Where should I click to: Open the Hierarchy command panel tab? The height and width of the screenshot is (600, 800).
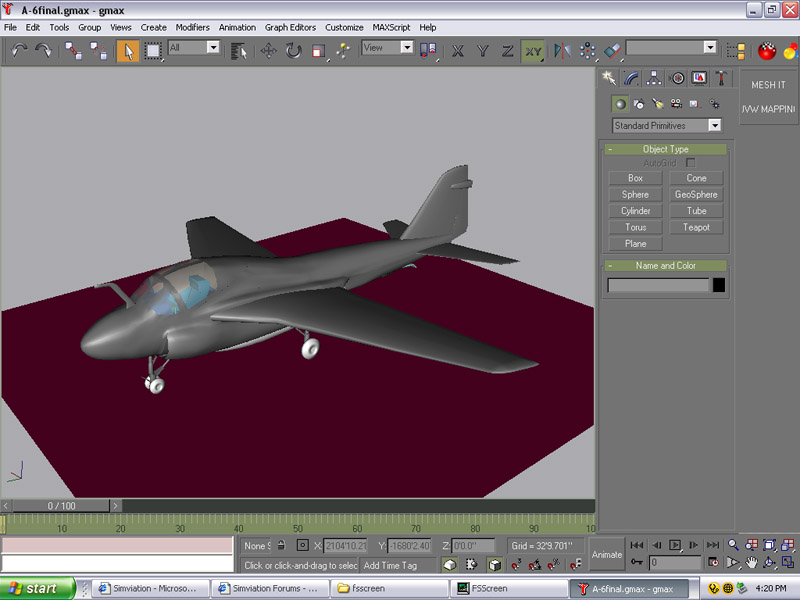tap(654, 78)
